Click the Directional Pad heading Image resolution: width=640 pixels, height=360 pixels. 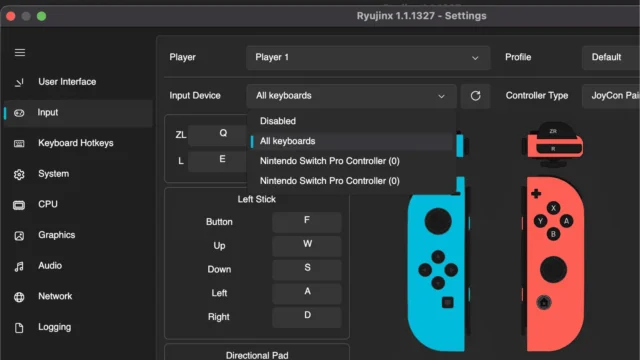[x=257, y=355]
